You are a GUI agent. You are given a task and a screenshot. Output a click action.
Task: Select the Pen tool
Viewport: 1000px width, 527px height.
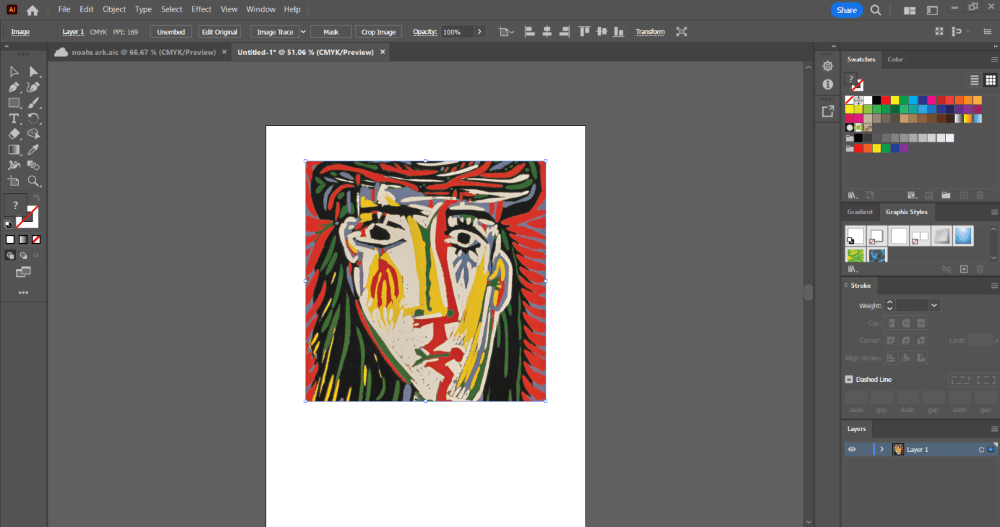13,87
